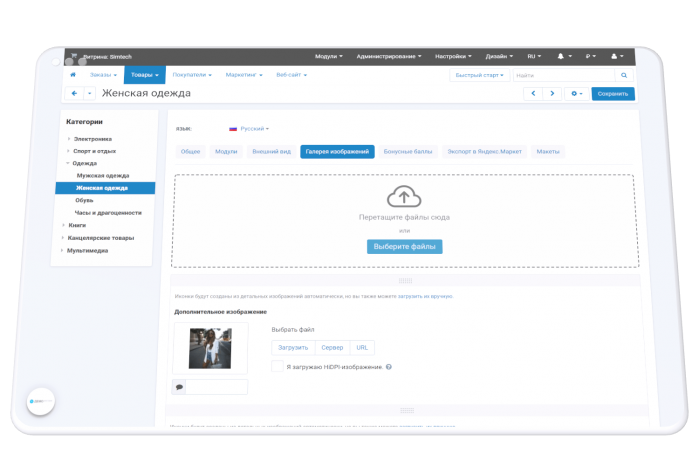
Task: Open the Дизайн menu
Action: pos(499,56)
